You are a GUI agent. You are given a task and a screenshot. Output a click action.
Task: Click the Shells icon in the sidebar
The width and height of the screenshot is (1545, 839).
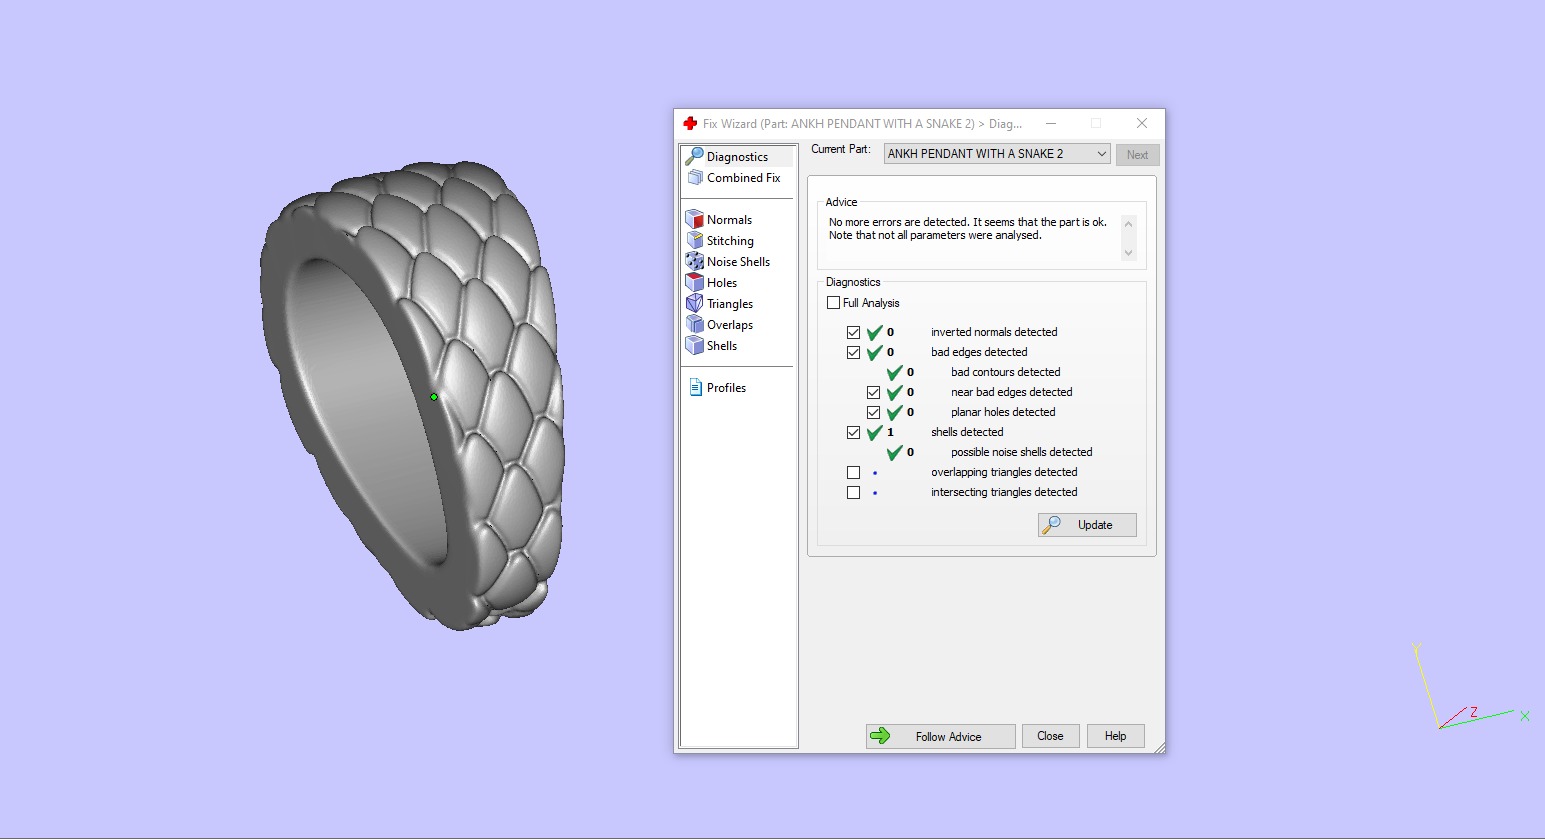pos(695,345)
